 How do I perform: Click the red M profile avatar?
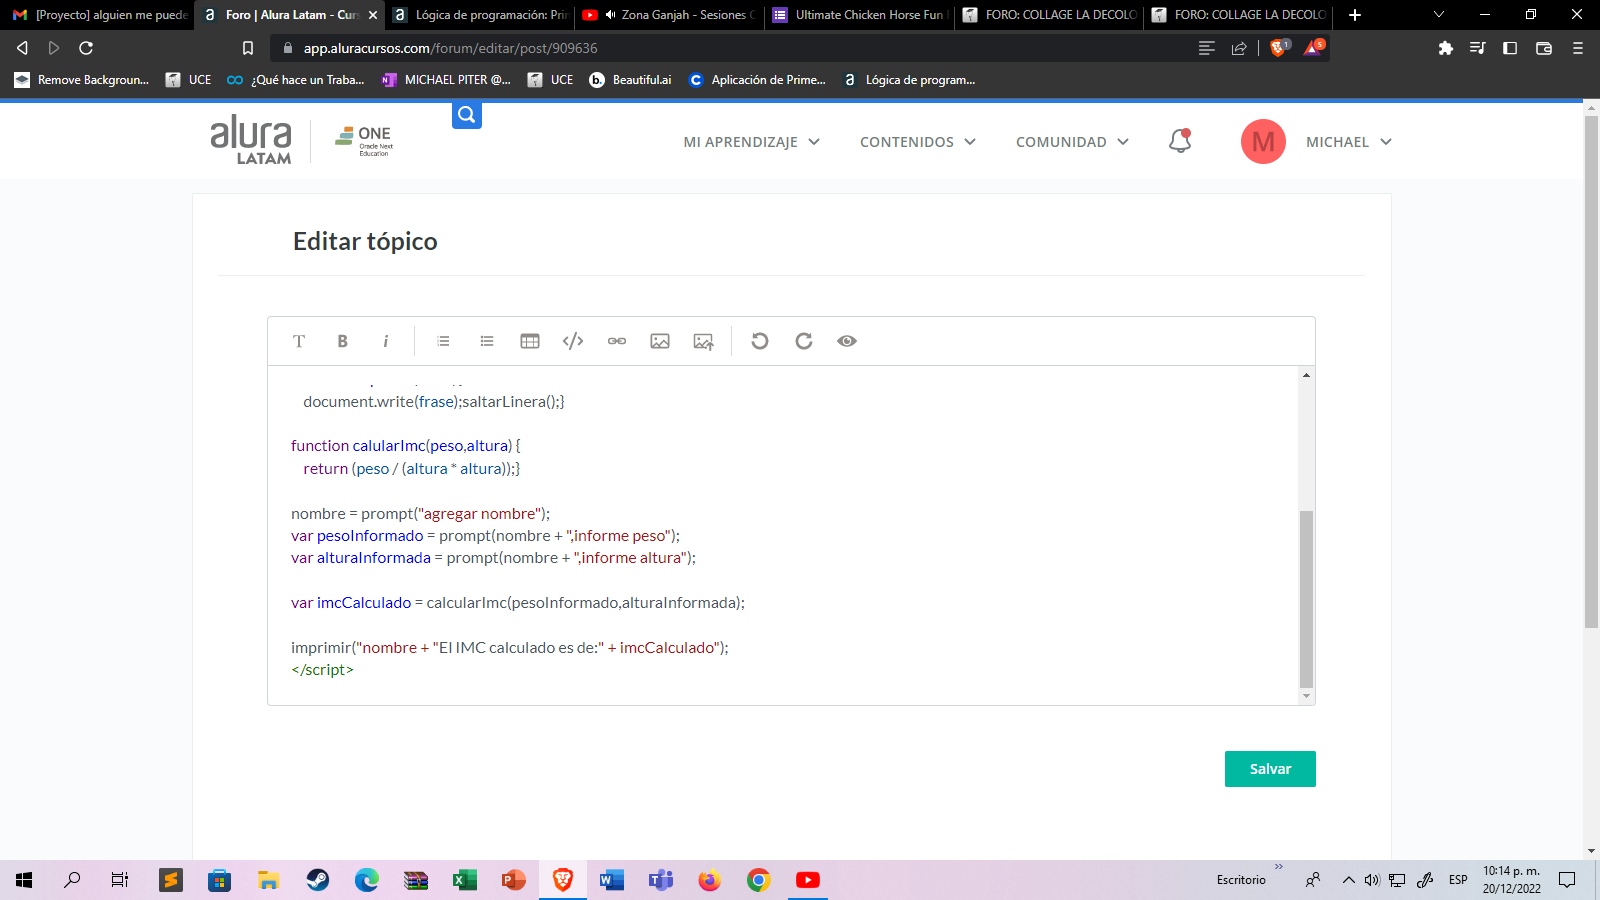[x=1263, y=142]
